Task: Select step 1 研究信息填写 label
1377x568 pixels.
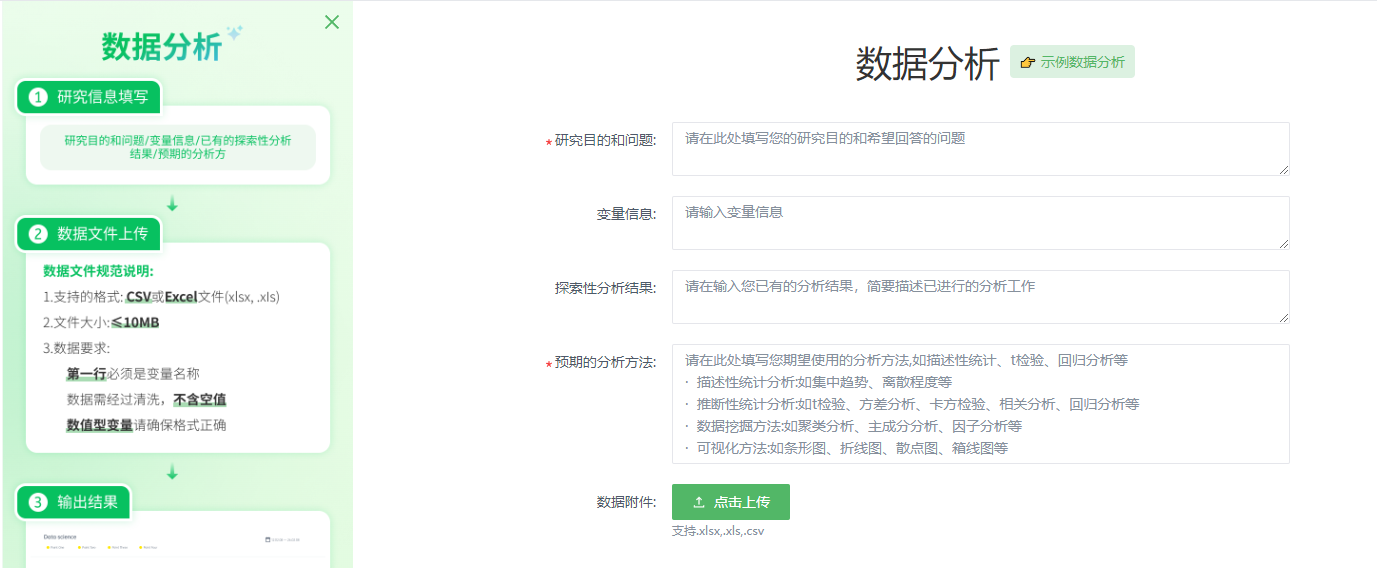Action: pos(89,97)
